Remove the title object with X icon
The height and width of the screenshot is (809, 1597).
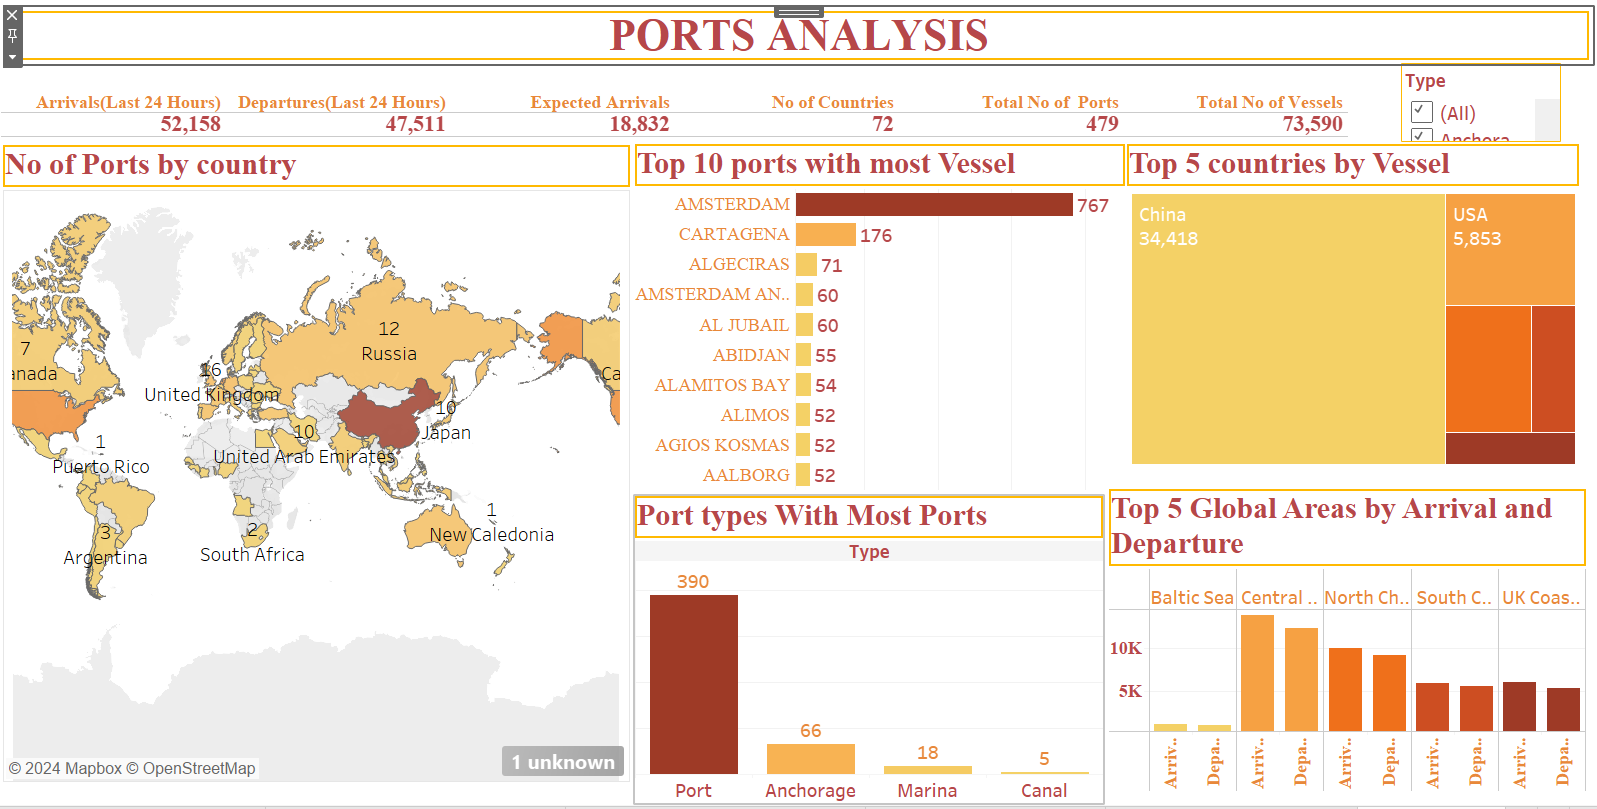pos(12,15)
